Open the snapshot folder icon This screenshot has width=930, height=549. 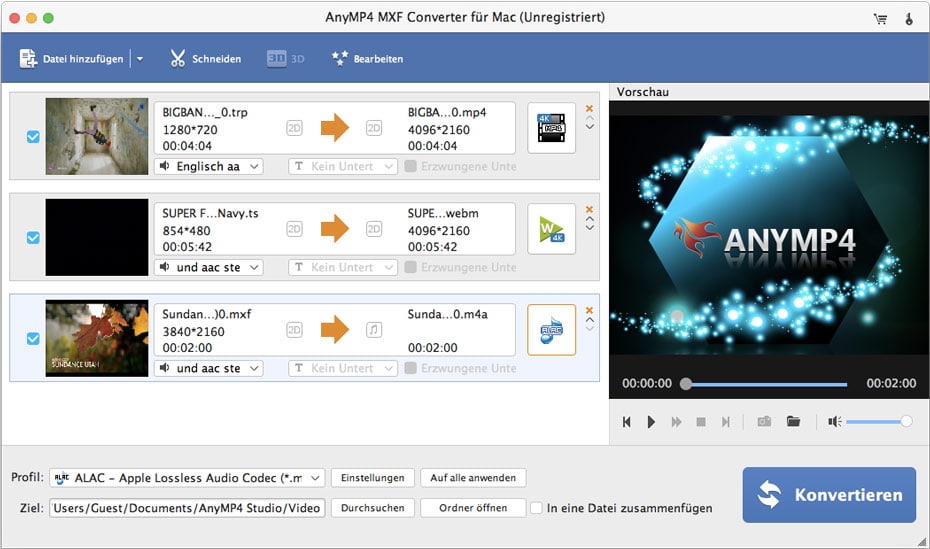tap(793, 422)
